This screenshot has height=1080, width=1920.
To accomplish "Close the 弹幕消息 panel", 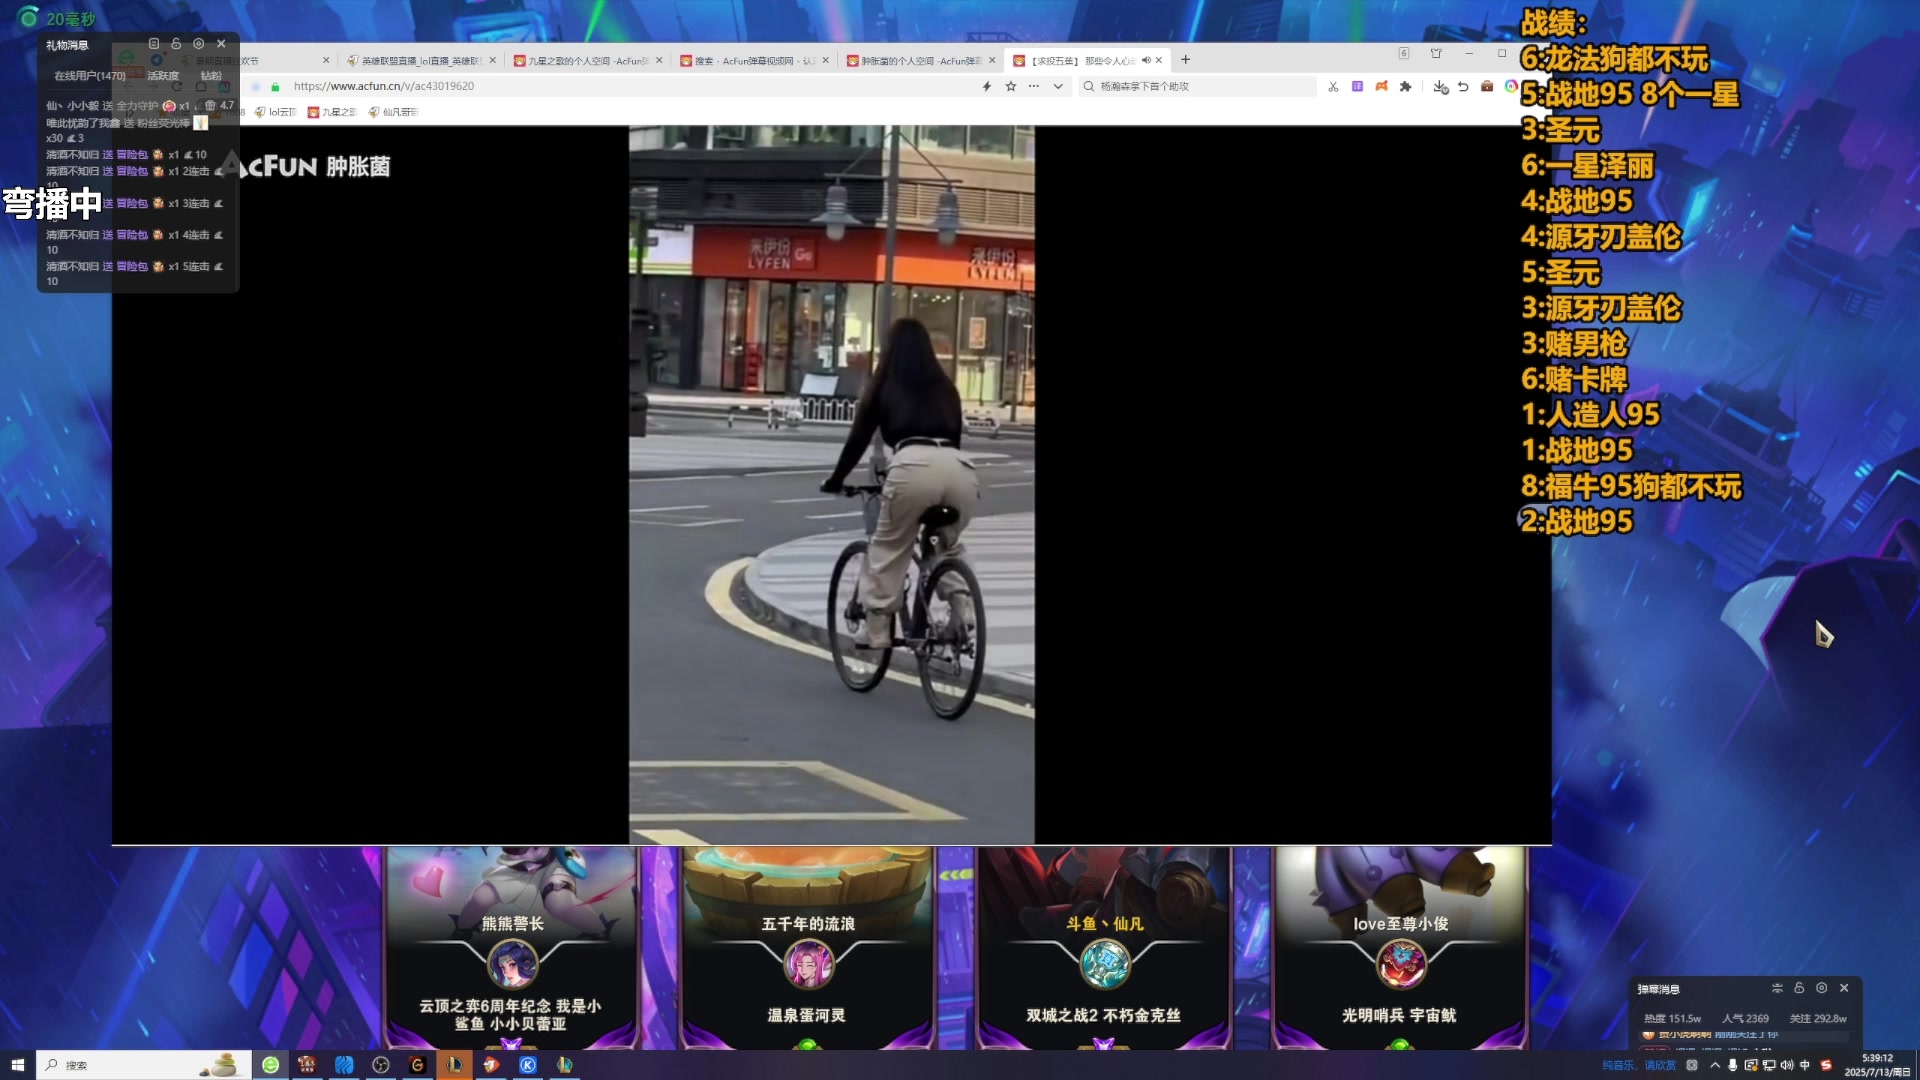I will 1844,988.
